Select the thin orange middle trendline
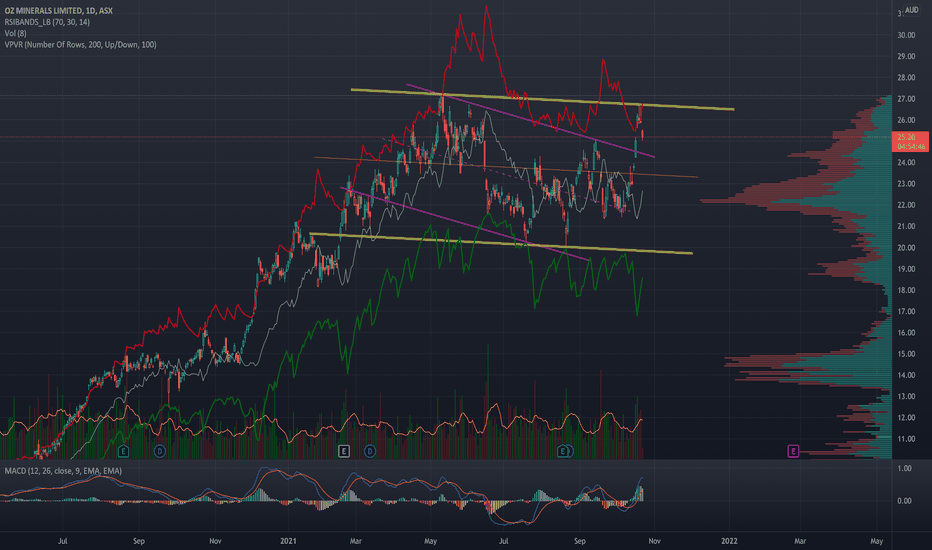The image size is (932, 550). coord(506,167)
